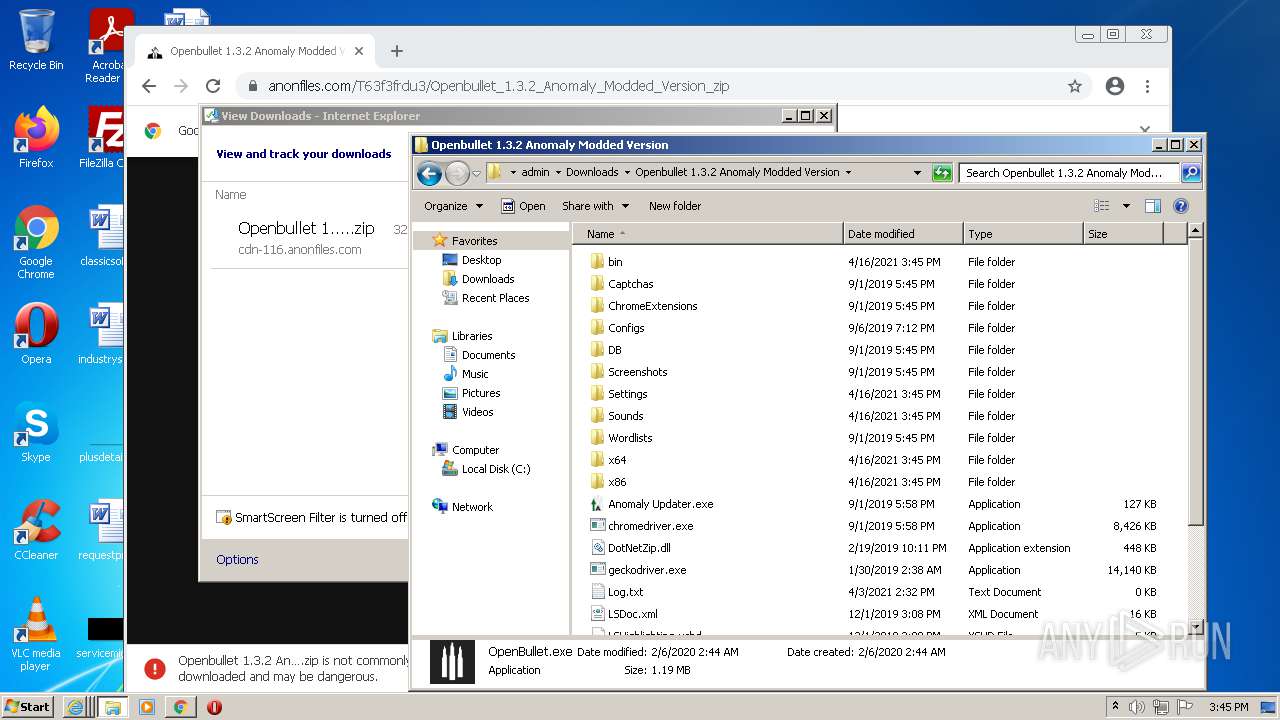Select the Captchas folder
Screen dimensions: 1280x720
tap(630, 284)
